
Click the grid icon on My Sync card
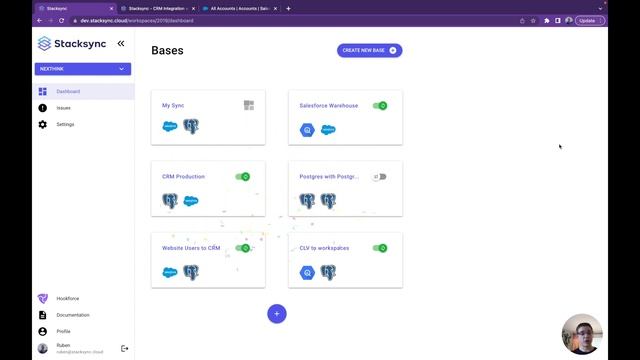click(x=249, y=105)
